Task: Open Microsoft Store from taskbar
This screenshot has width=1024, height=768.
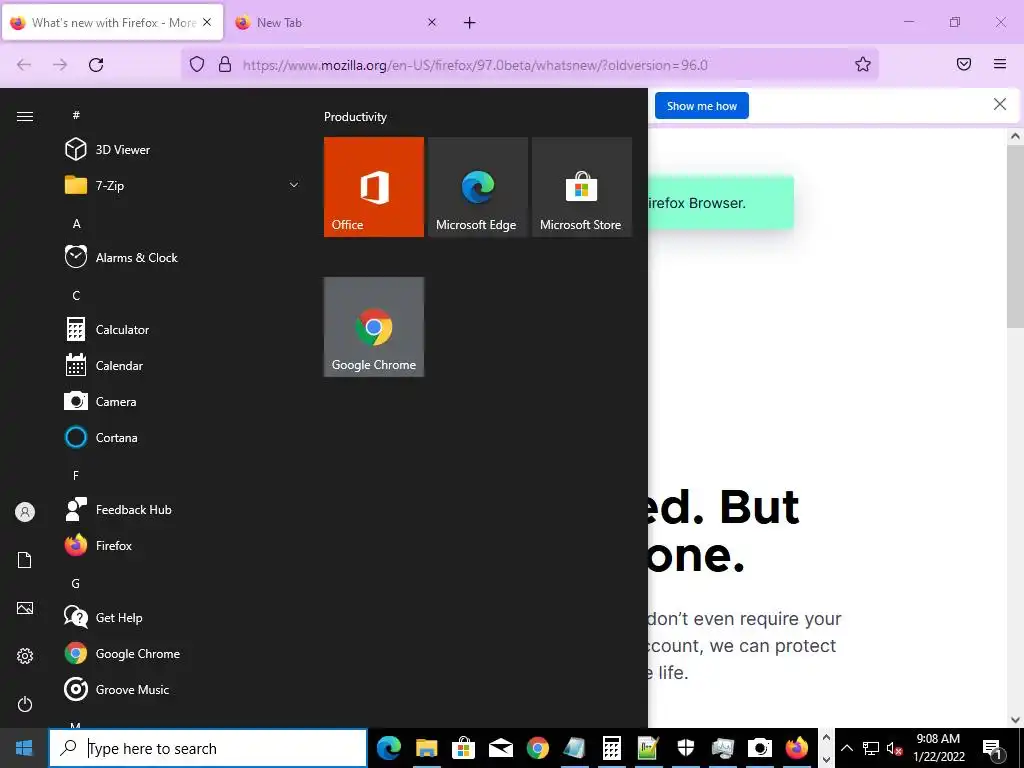Action: (464, 748)
